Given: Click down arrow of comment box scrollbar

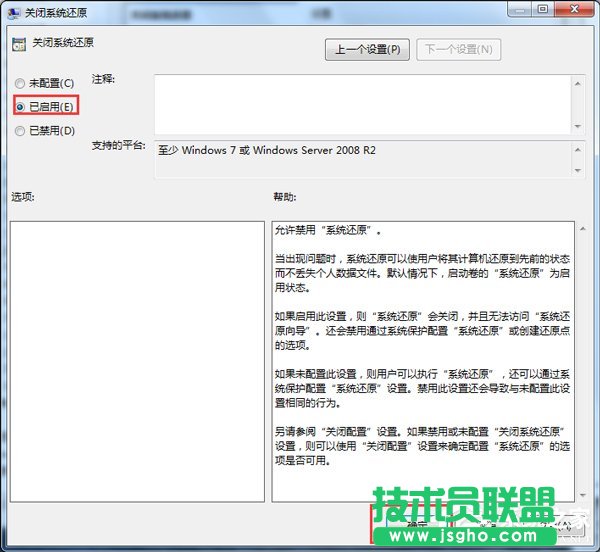Looking at the screenshot, I should point(578,126).
